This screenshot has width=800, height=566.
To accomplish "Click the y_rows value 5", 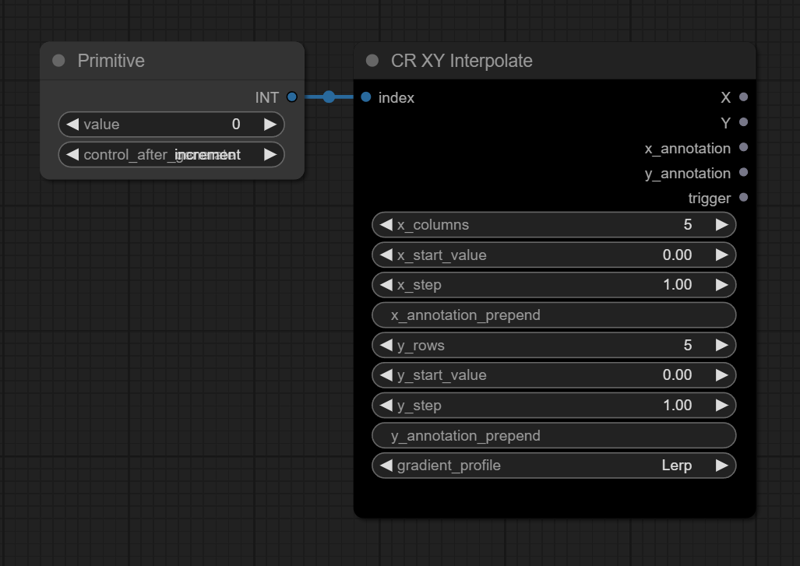I will [688, 345].
